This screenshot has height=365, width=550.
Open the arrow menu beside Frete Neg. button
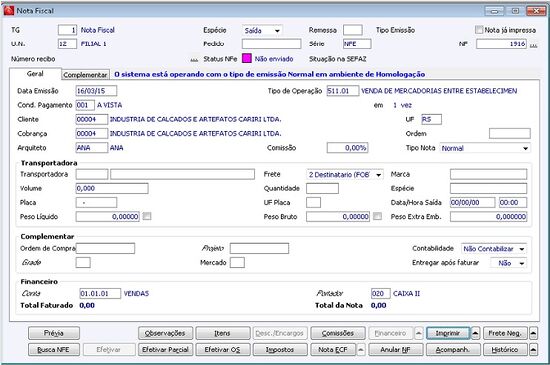533,333
